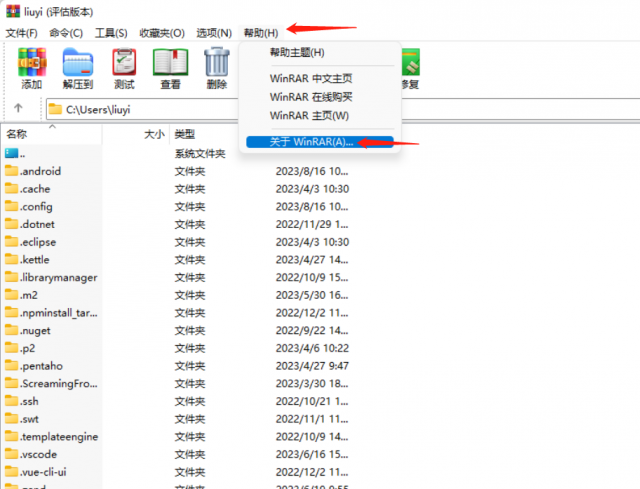Sort by the Type (类型) column header
The height and width of the screenshot is (489, 640).
[x=184, y=134]
